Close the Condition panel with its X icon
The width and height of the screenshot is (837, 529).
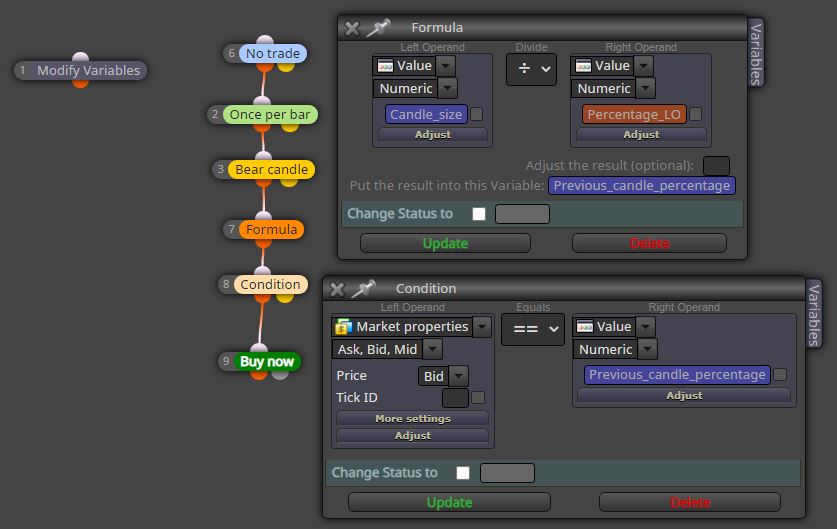click(337, 289)
